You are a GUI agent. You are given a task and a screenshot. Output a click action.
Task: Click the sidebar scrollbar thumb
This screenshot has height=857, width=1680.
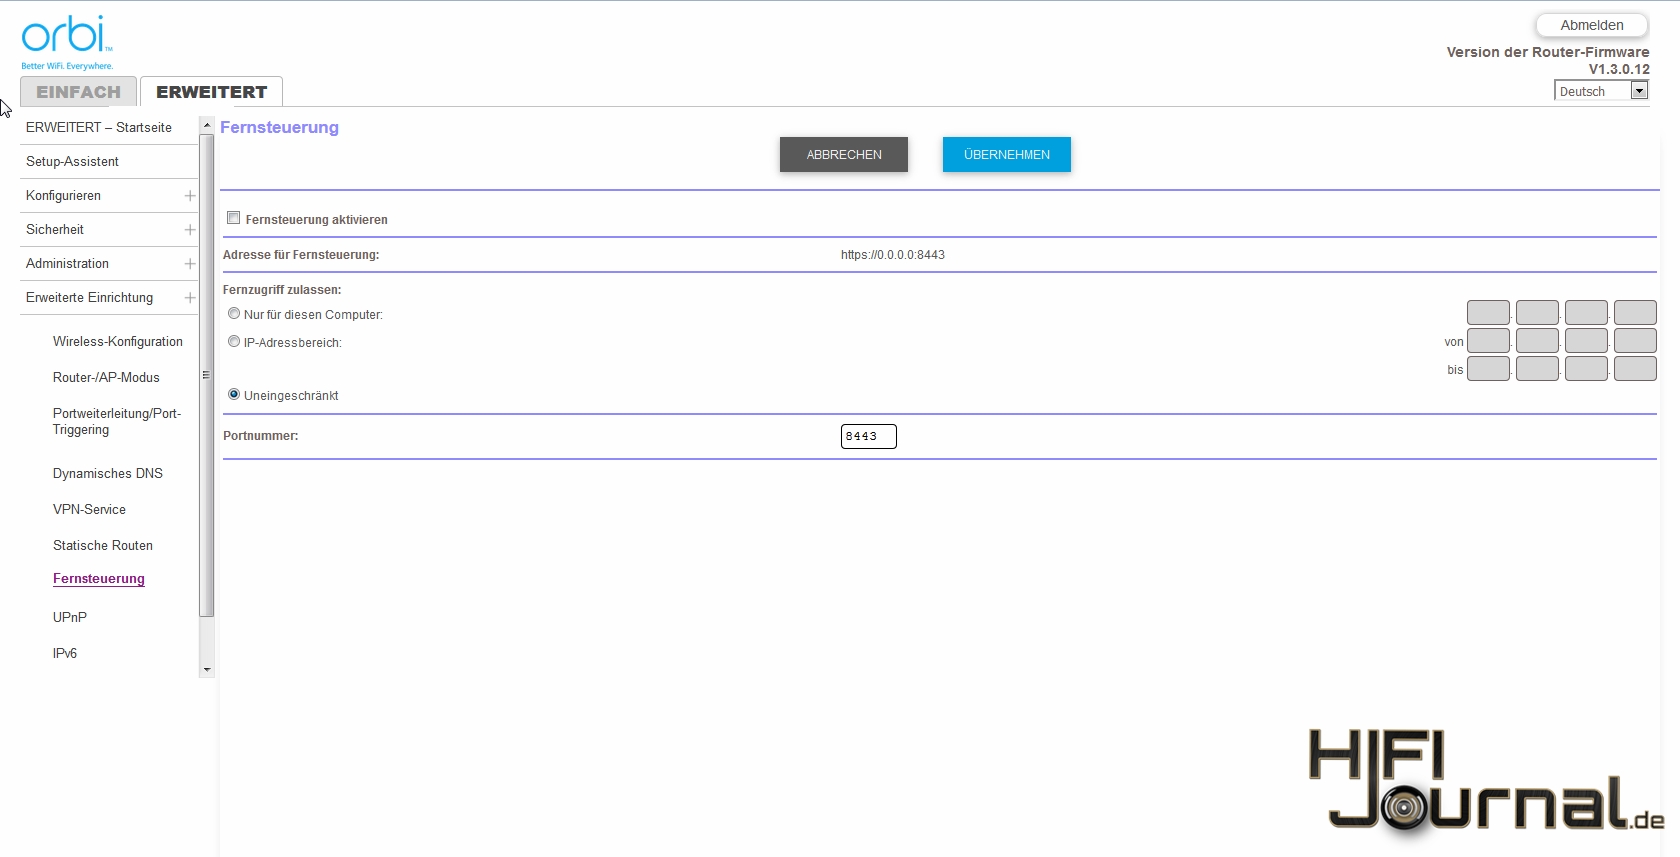click(x=207, y=375)
